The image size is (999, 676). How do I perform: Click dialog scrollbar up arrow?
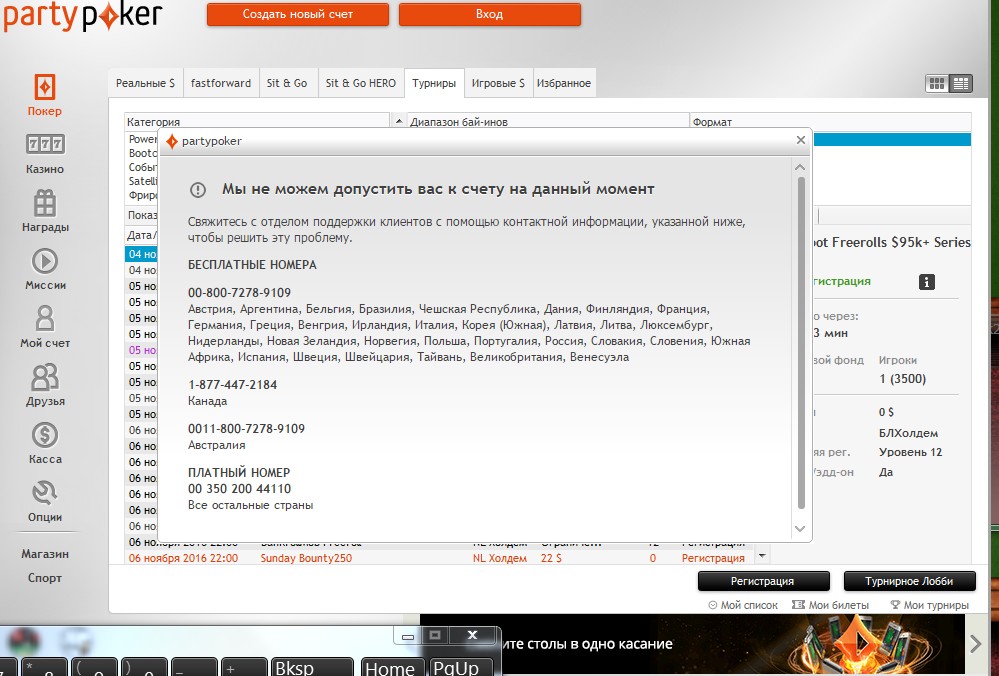(801, 168)
